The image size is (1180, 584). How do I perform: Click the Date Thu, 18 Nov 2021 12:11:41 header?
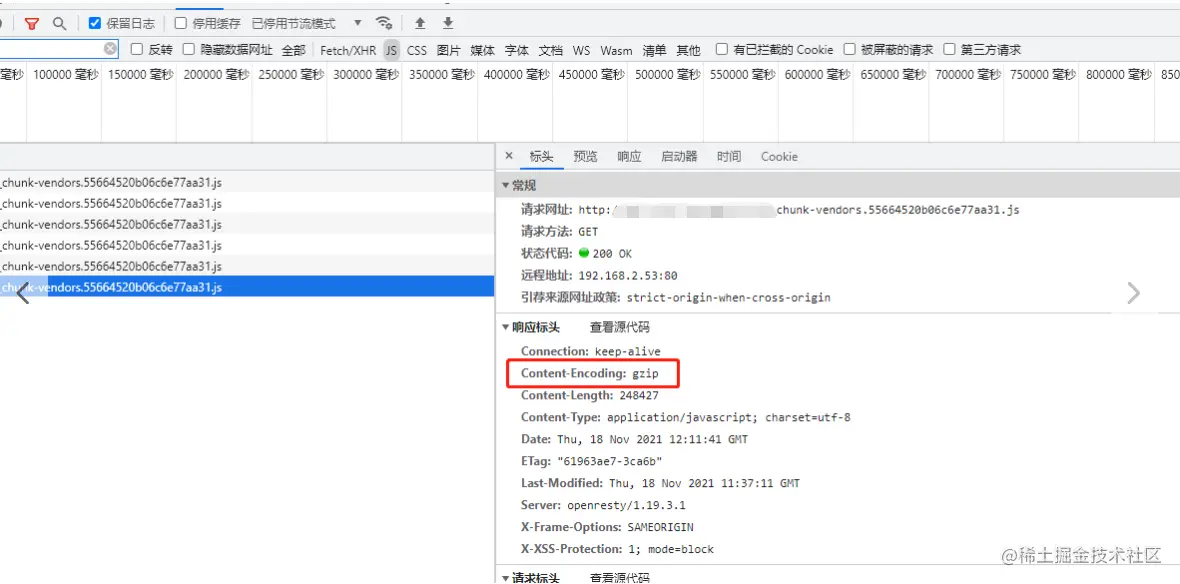(x=634, y=439)
